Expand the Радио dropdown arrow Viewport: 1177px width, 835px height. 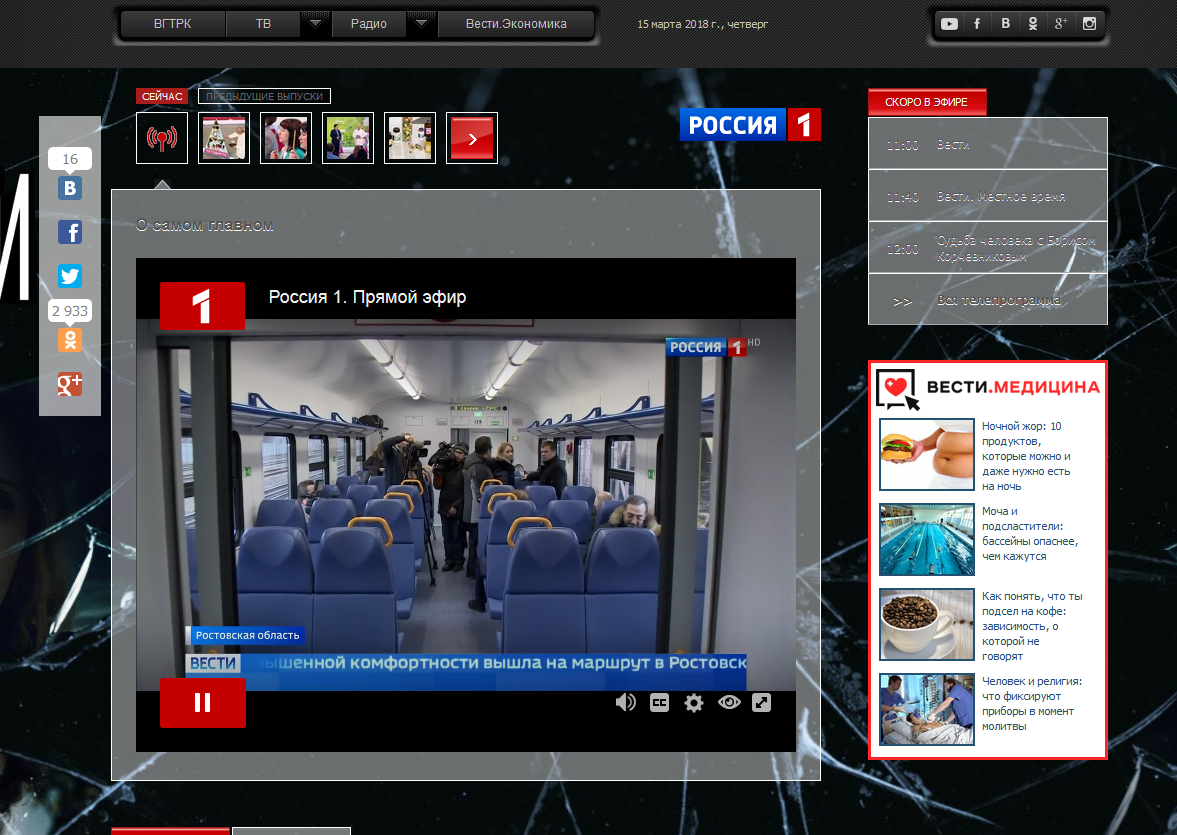click(422, 24)
